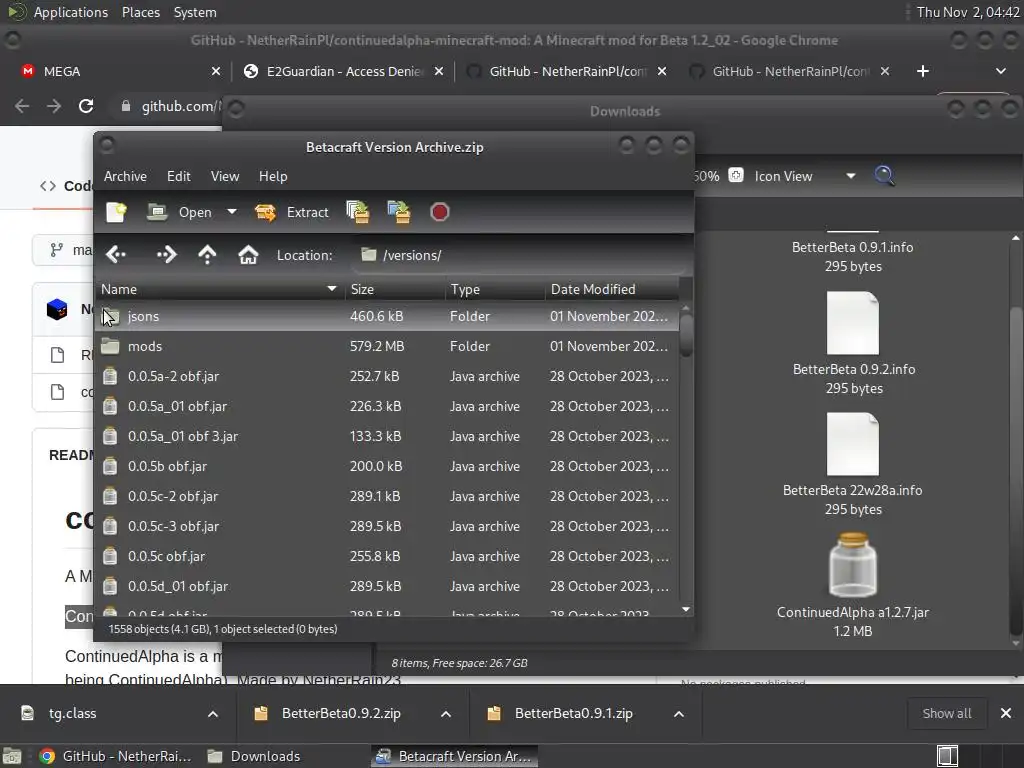Open the View menu in the archive manager
The width and height of the screenshot is (1024, 768).
[225, 176]
